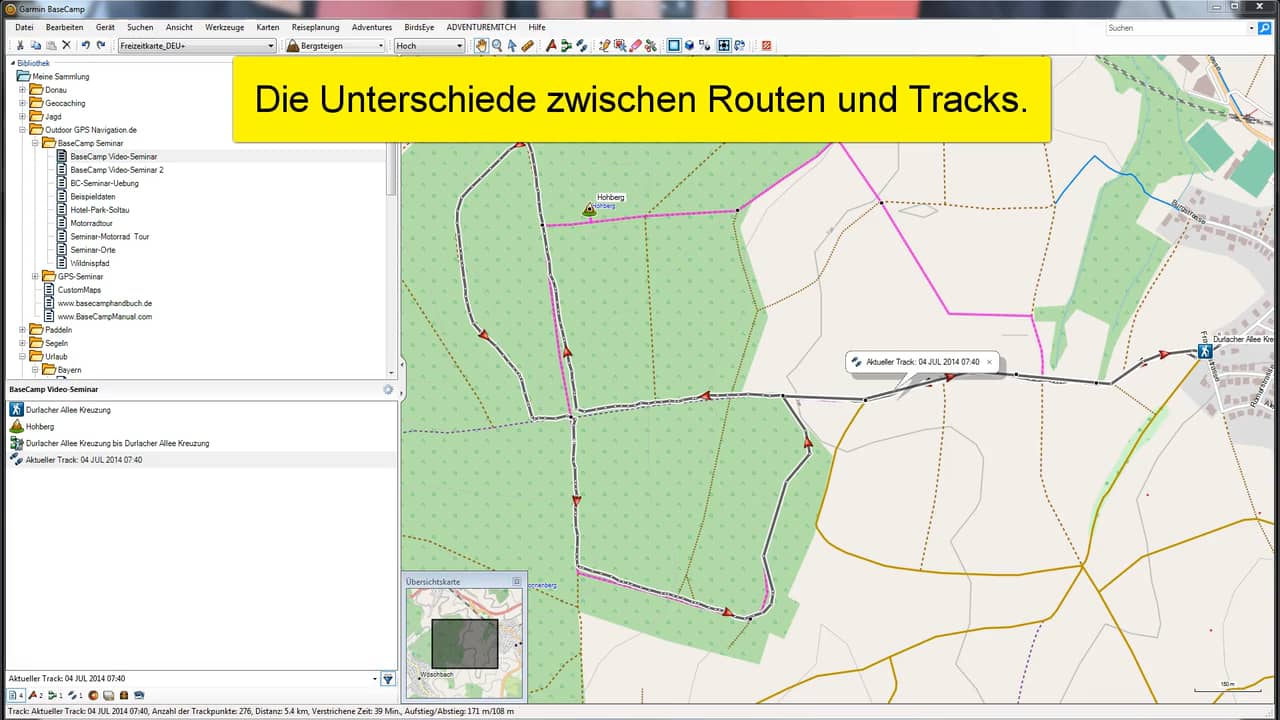Open the Freizeitkarte_DEU+ map dropdown
The width and height of the screenshot is (1280, 720).
(196, 45)
